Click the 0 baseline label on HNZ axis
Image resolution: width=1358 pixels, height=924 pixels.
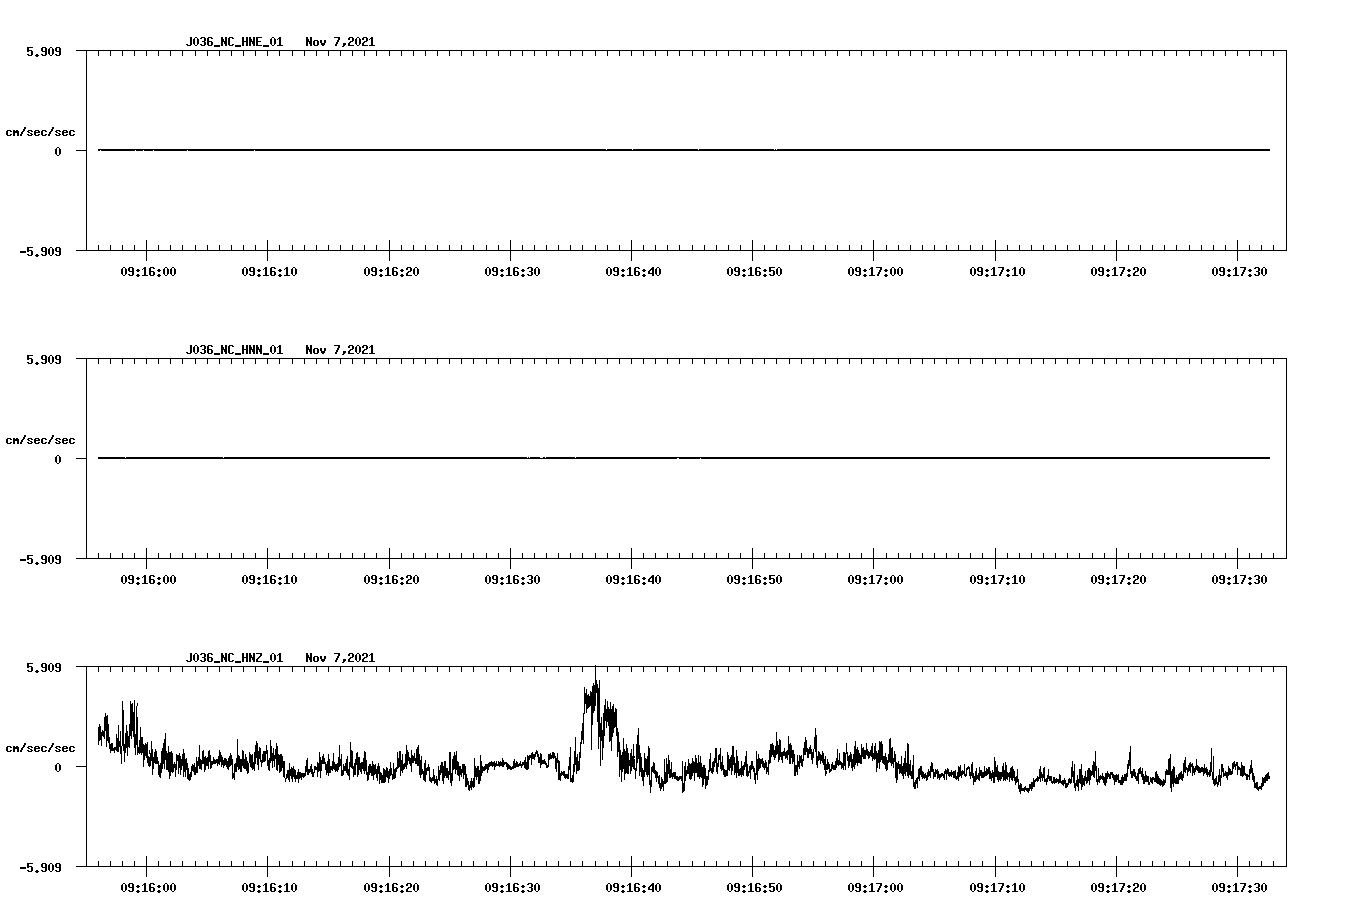58,768
